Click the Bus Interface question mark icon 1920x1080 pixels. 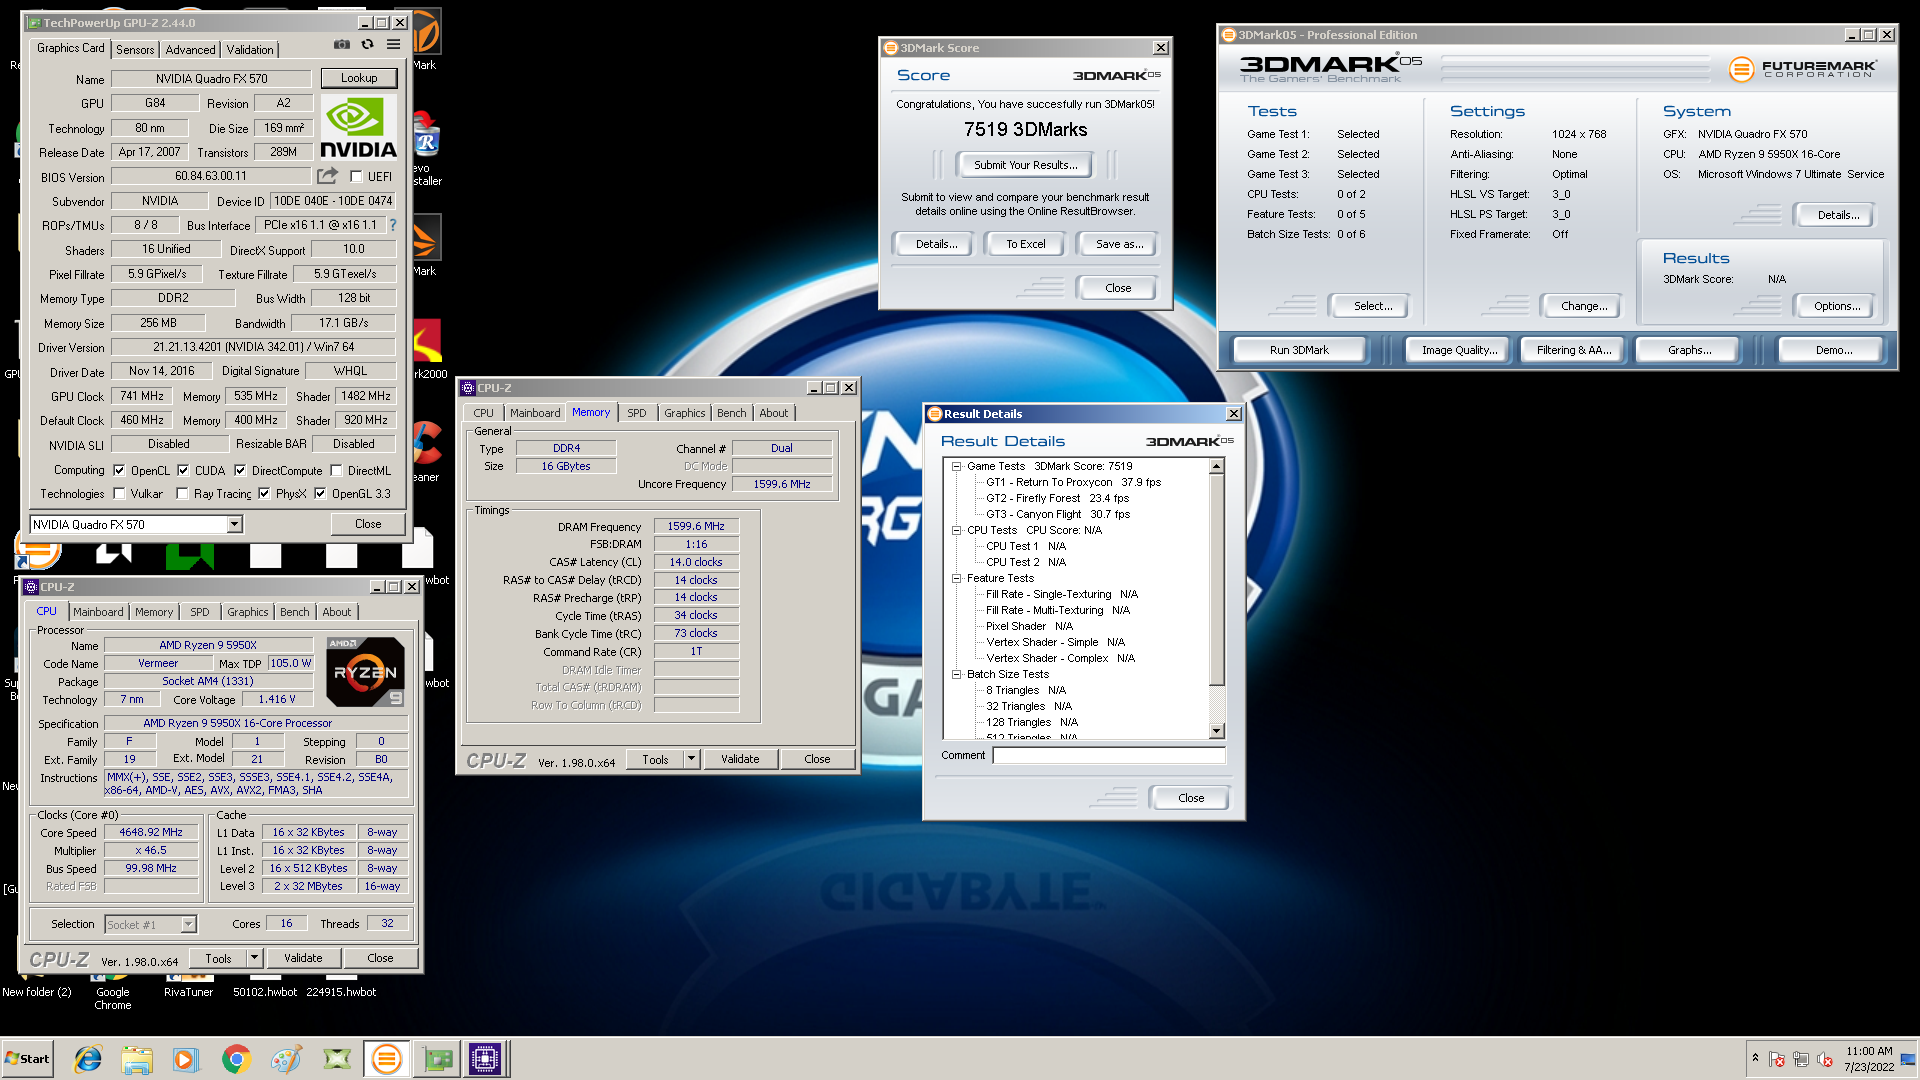(393, 225)
